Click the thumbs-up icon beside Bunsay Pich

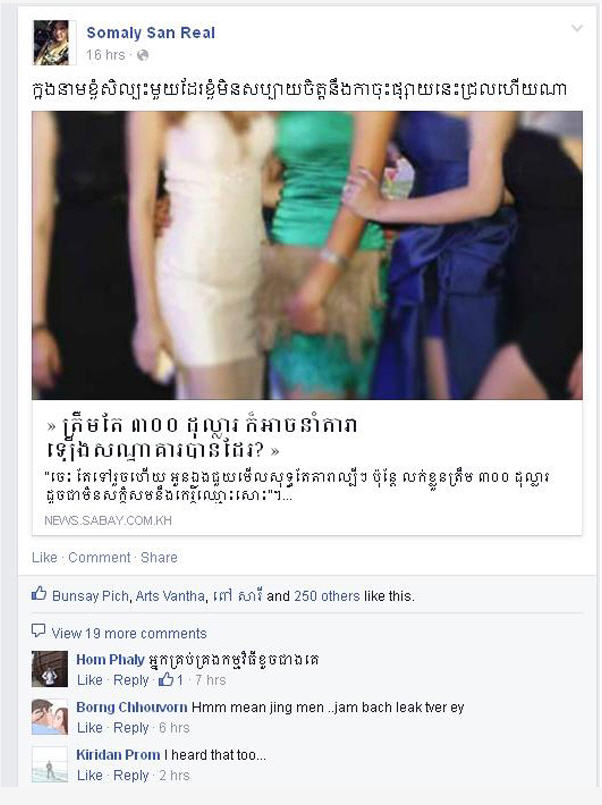point(39,594)
